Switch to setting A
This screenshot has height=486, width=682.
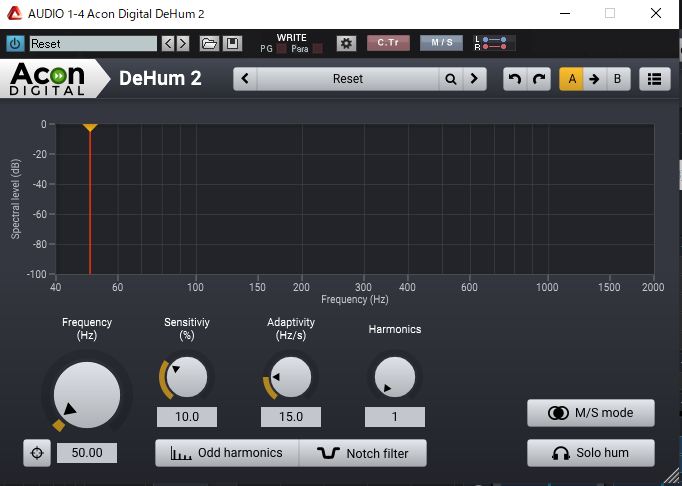(571, 79)
